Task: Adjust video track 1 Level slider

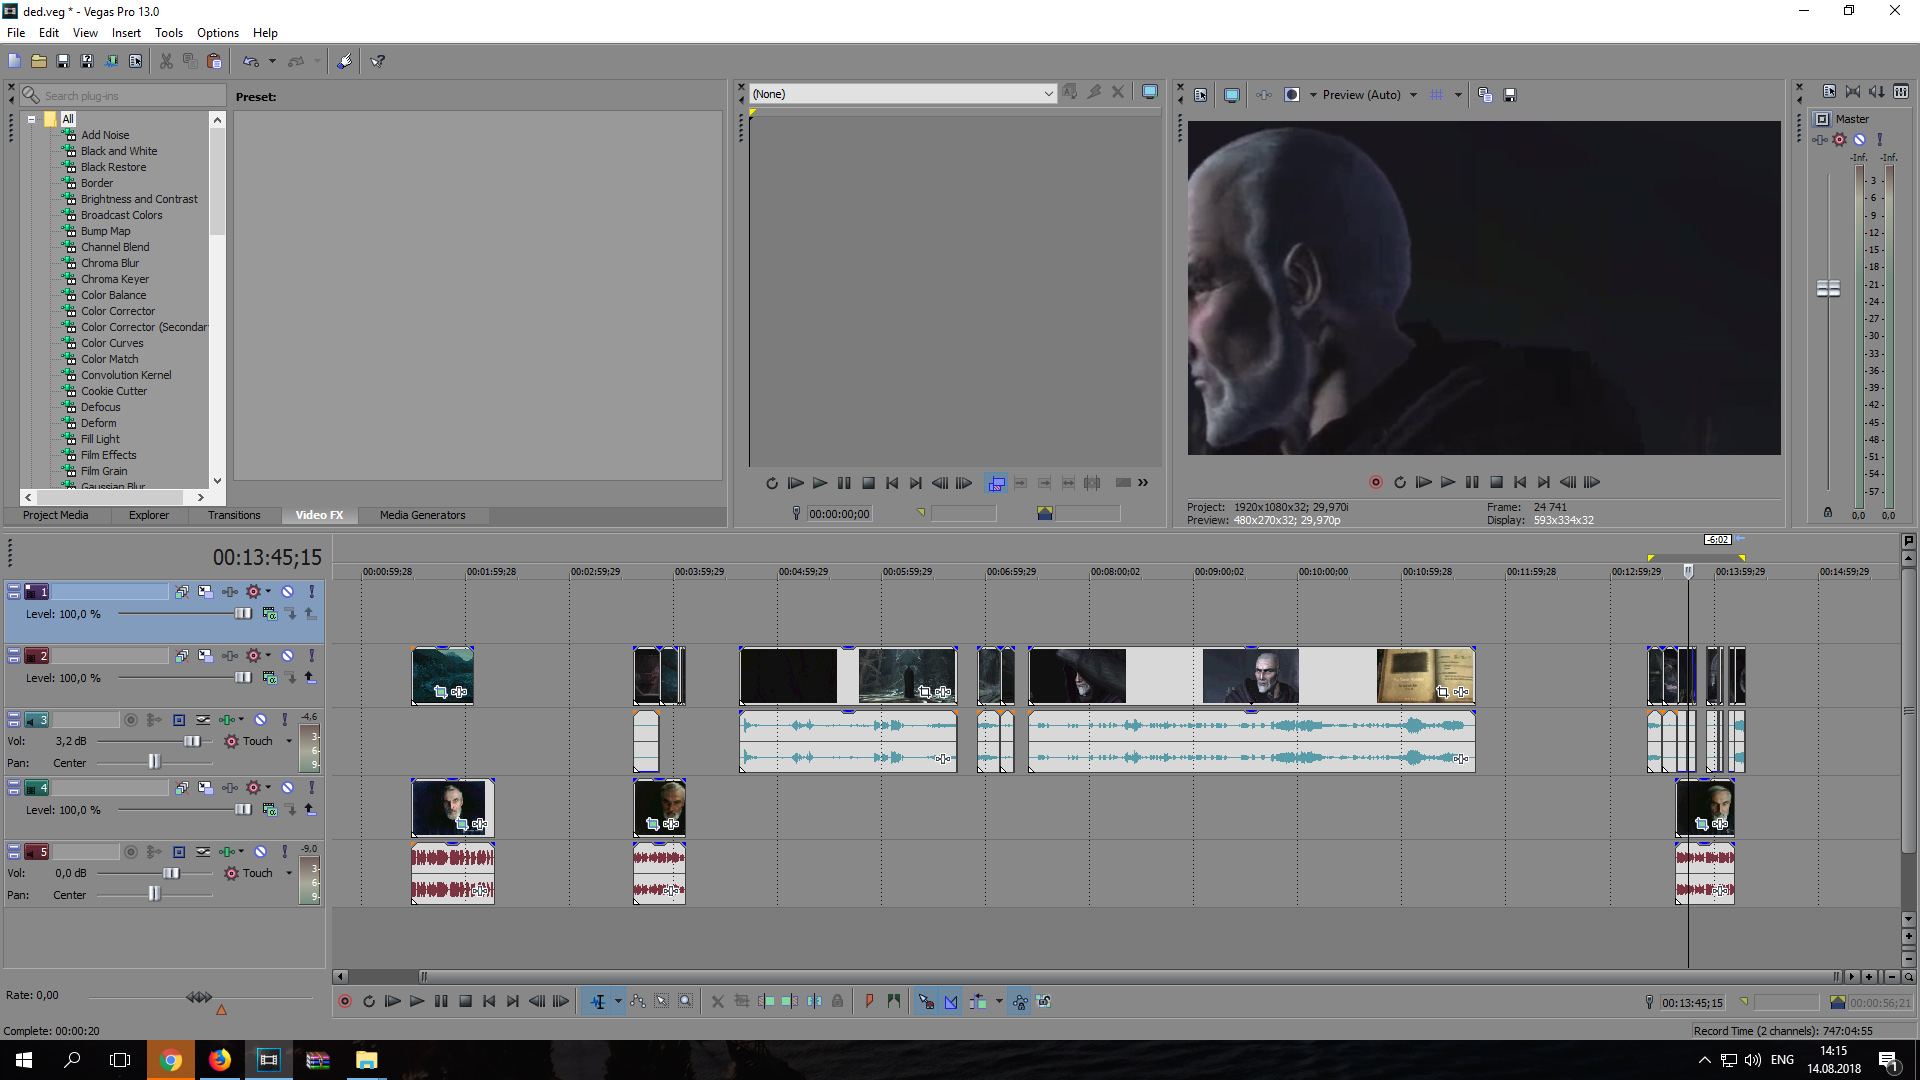Action: (x=243, y=614)
